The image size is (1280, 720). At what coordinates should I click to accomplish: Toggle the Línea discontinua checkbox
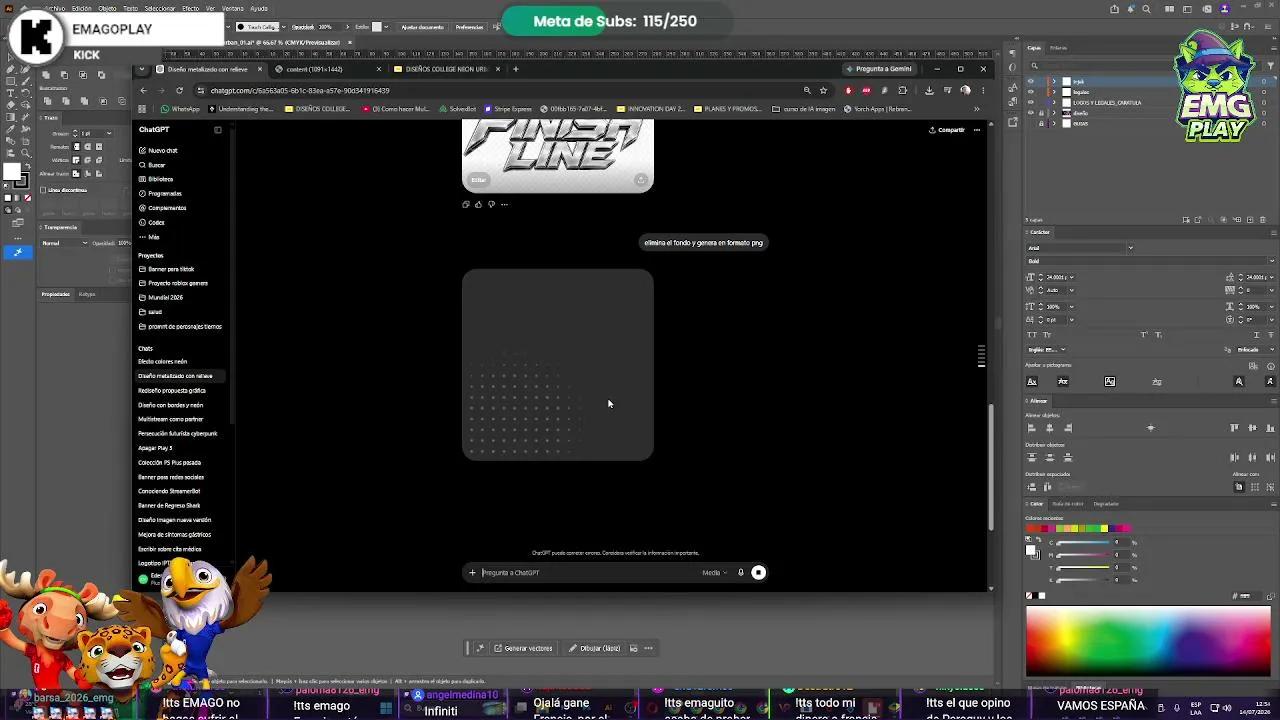pos(43,190)
